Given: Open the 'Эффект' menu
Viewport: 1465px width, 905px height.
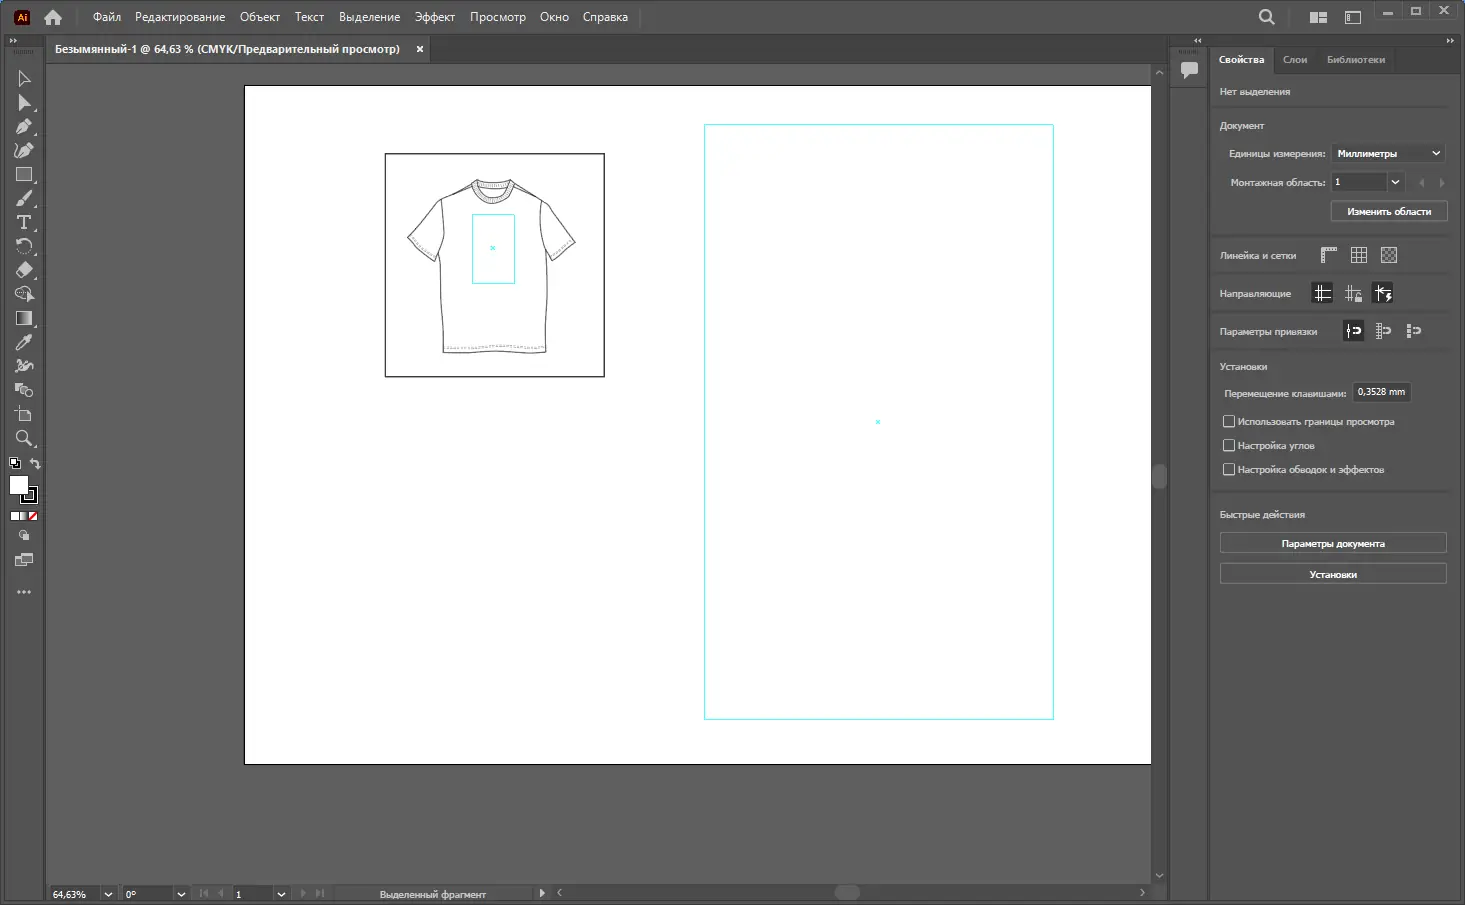Looking at the screenshot, I should (x=435, y=17).
